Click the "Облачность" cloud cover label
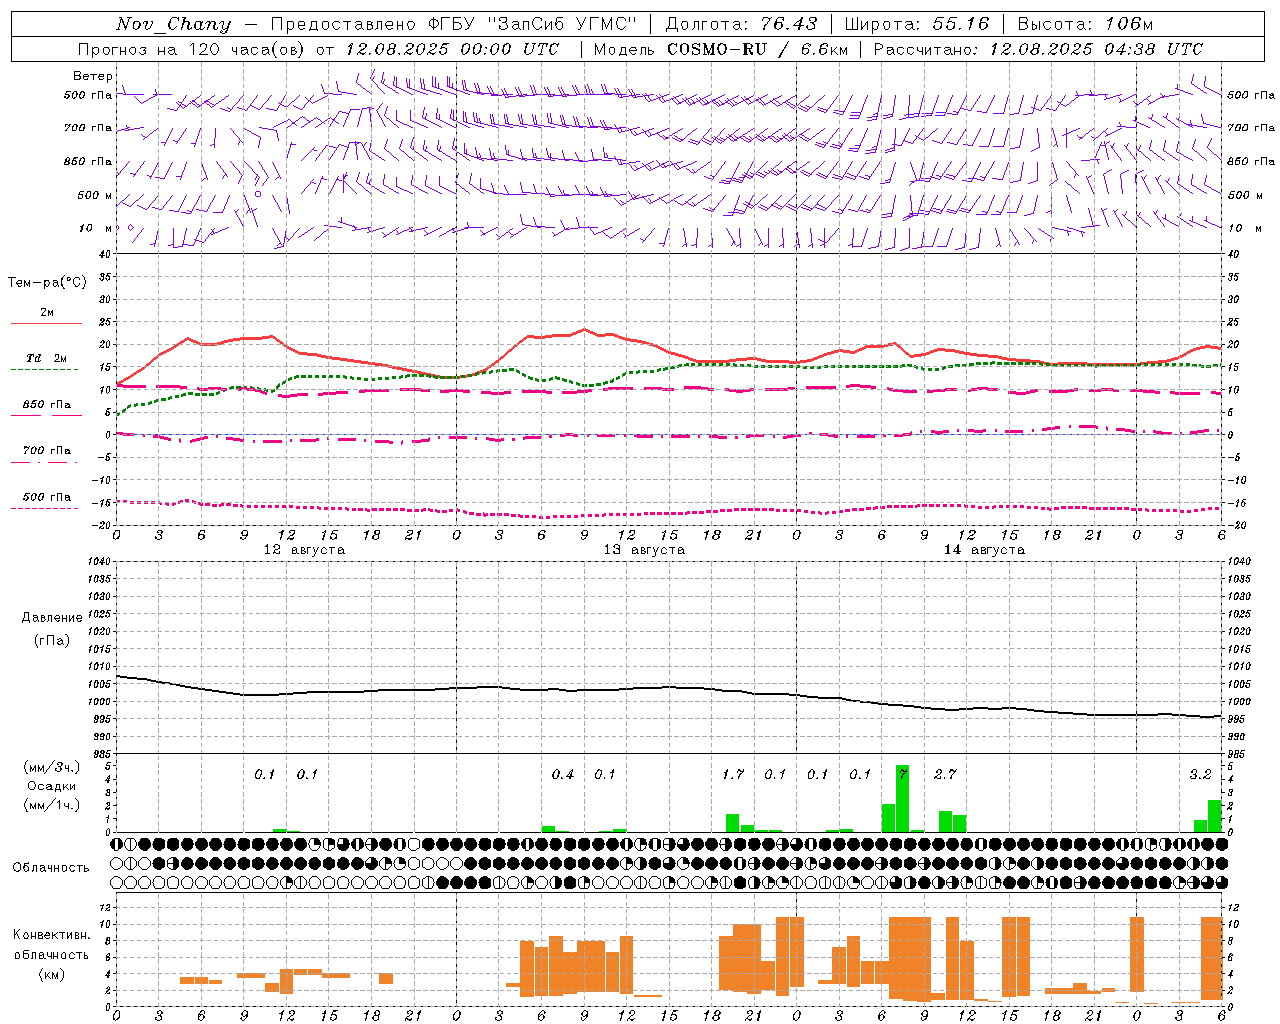This screenshot has height=1024, width=1280. point(51,868)
